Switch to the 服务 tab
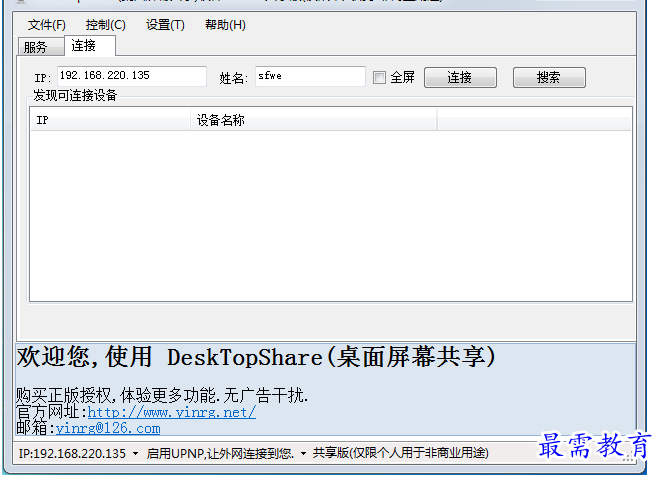 tap(41, 47)
